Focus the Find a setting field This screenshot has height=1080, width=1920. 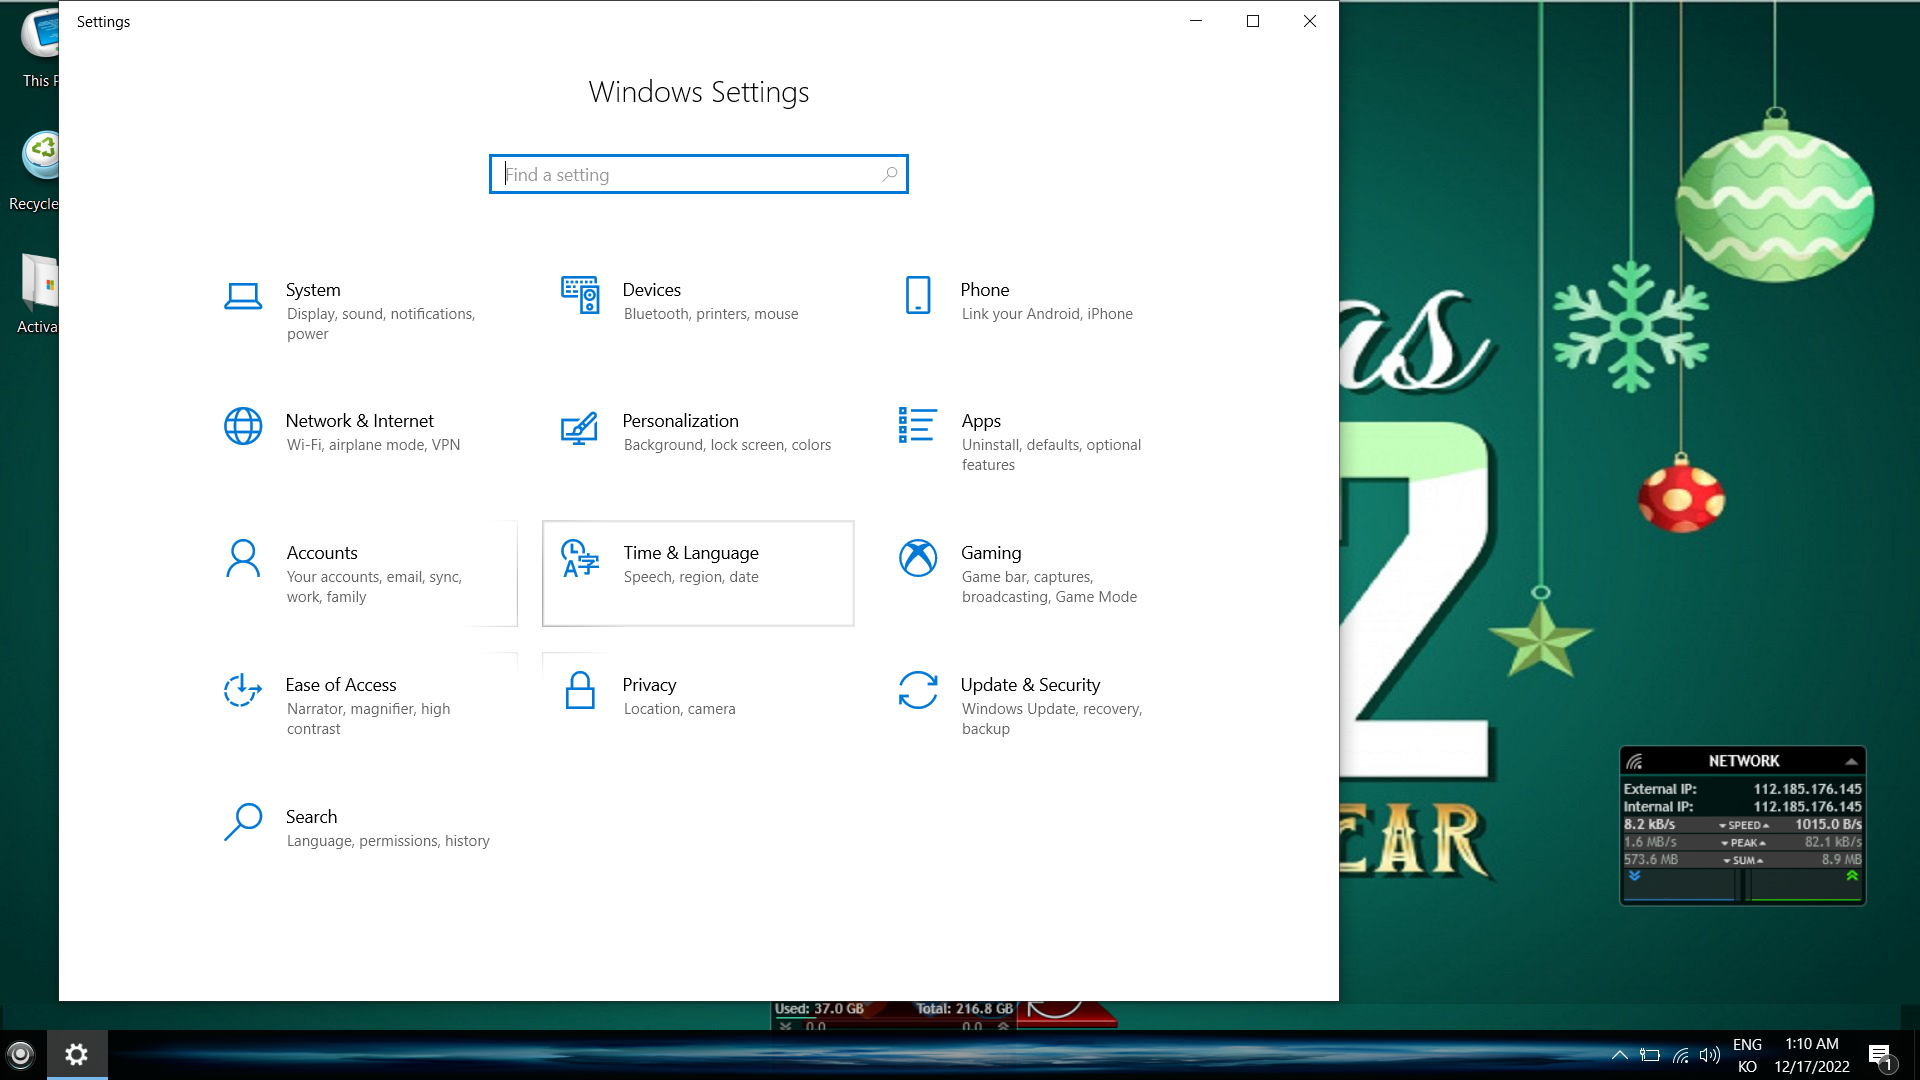698,174
